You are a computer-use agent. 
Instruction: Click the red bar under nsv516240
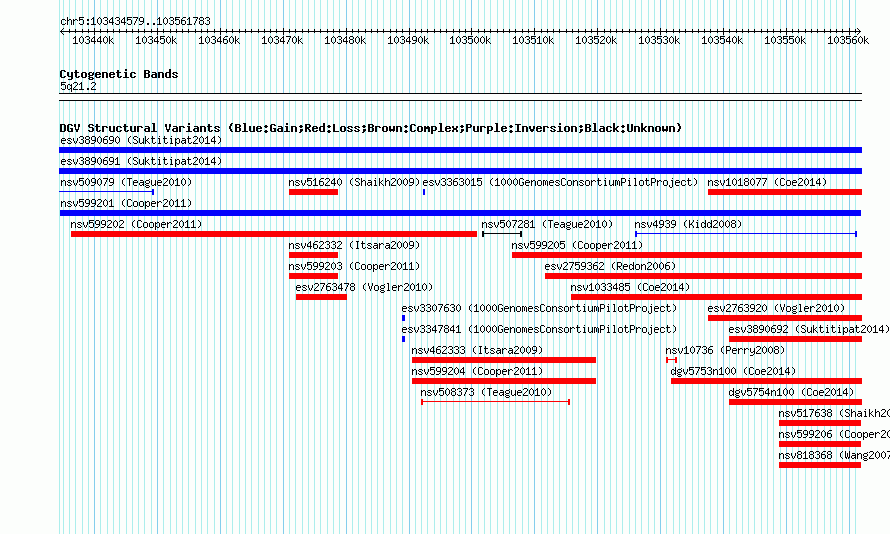click(x=313, y=192)
